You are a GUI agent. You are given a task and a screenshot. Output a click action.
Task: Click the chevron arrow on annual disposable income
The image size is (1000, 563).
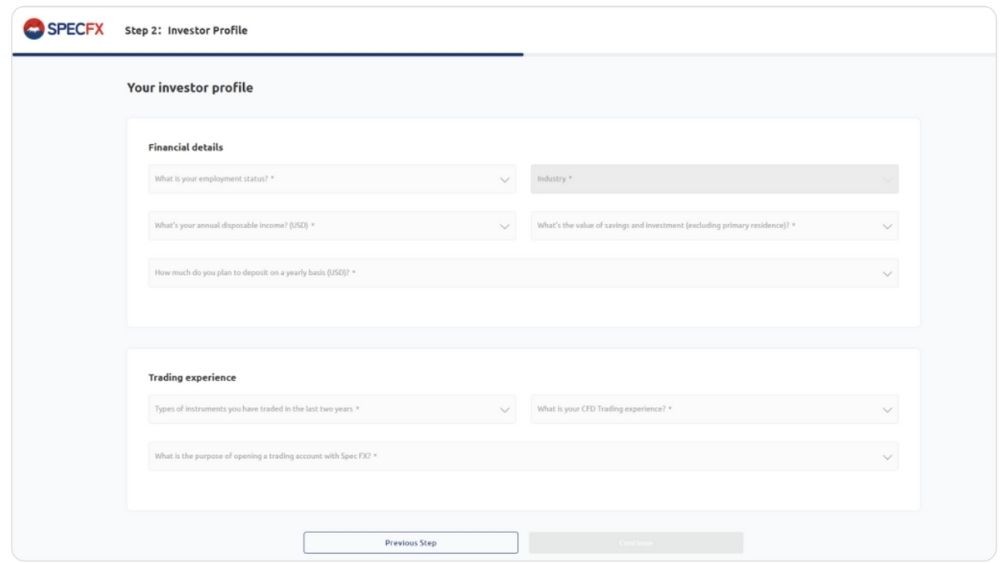click(505, 226)
